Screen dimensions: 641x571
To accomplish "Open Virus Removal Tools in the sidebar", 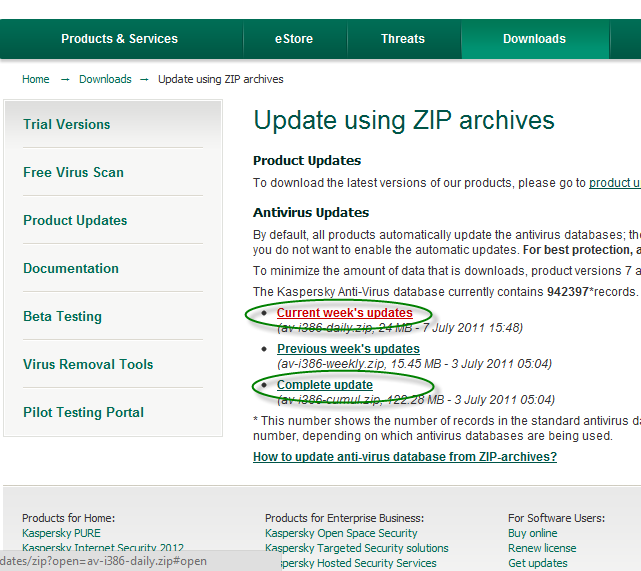I will click(x=88, y=364).
